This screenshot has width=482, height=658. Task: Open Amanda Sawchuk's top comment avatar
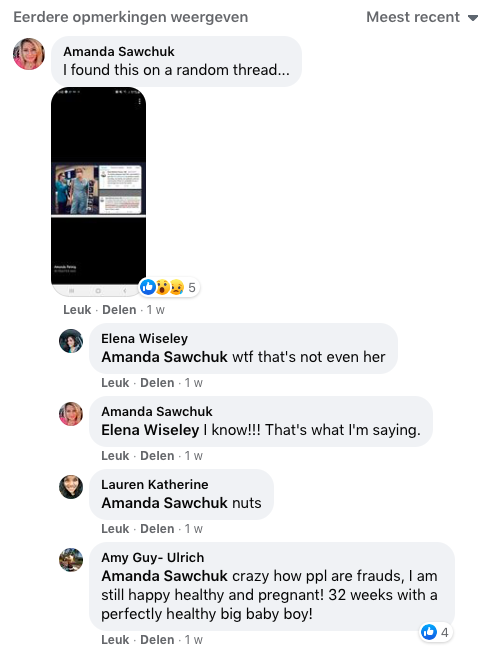29,54
